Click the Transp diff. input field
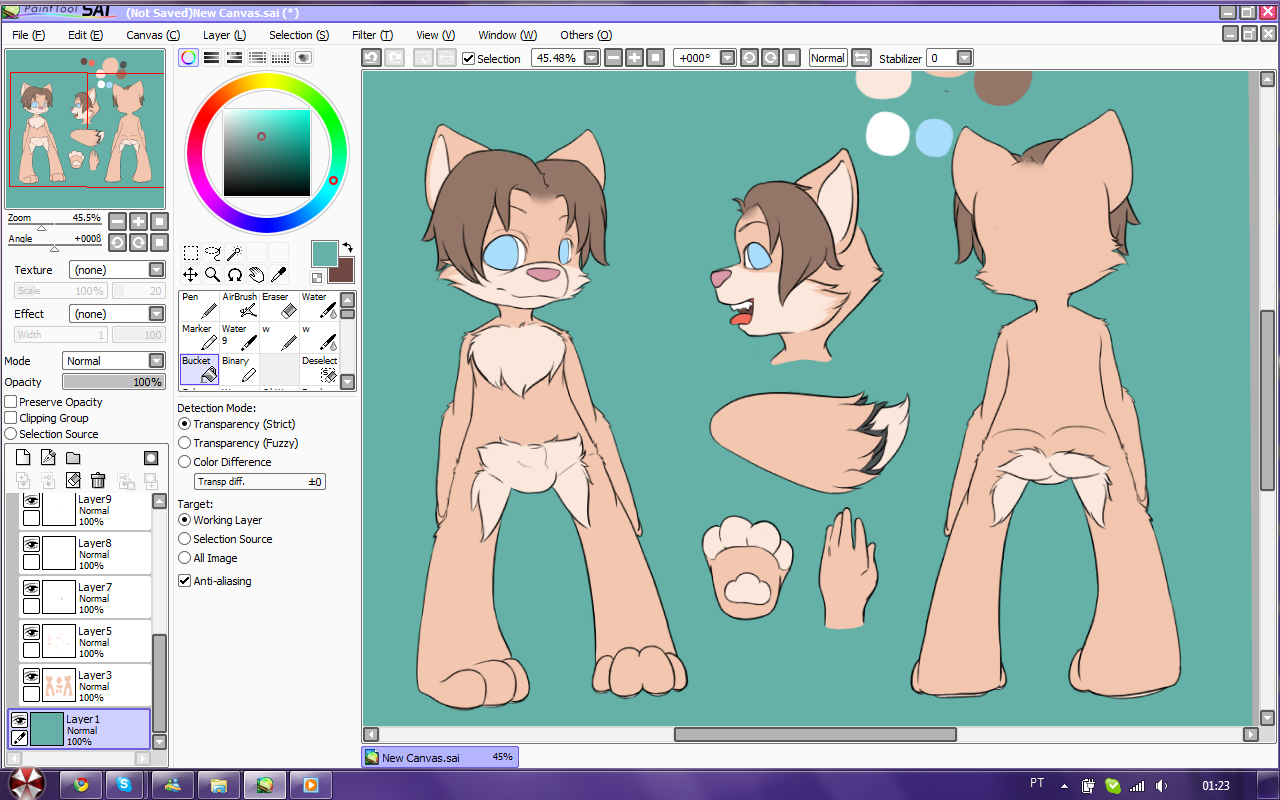The height and width of the screenshot is (800, 1280). click(260, 482)
